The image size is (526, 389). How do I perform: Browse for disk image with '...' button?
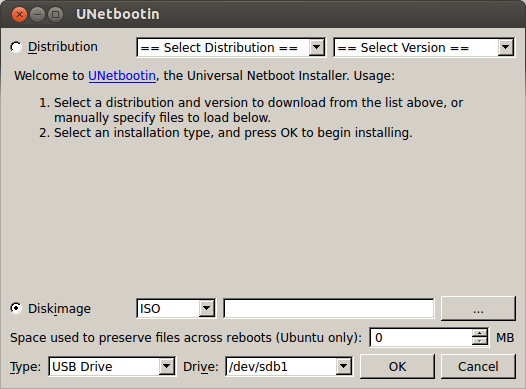coord(478,309)
